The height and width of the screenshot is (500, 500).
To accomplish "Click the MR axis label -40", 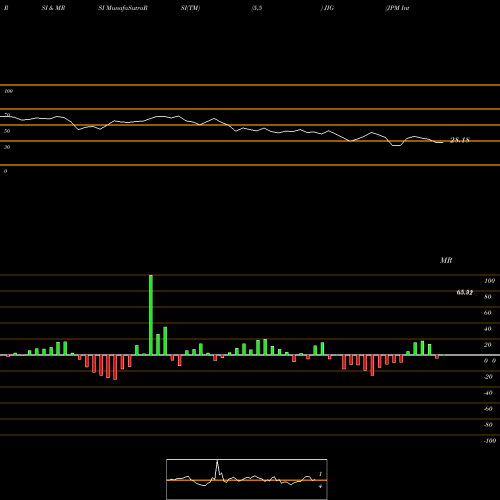I will [488, 393].
